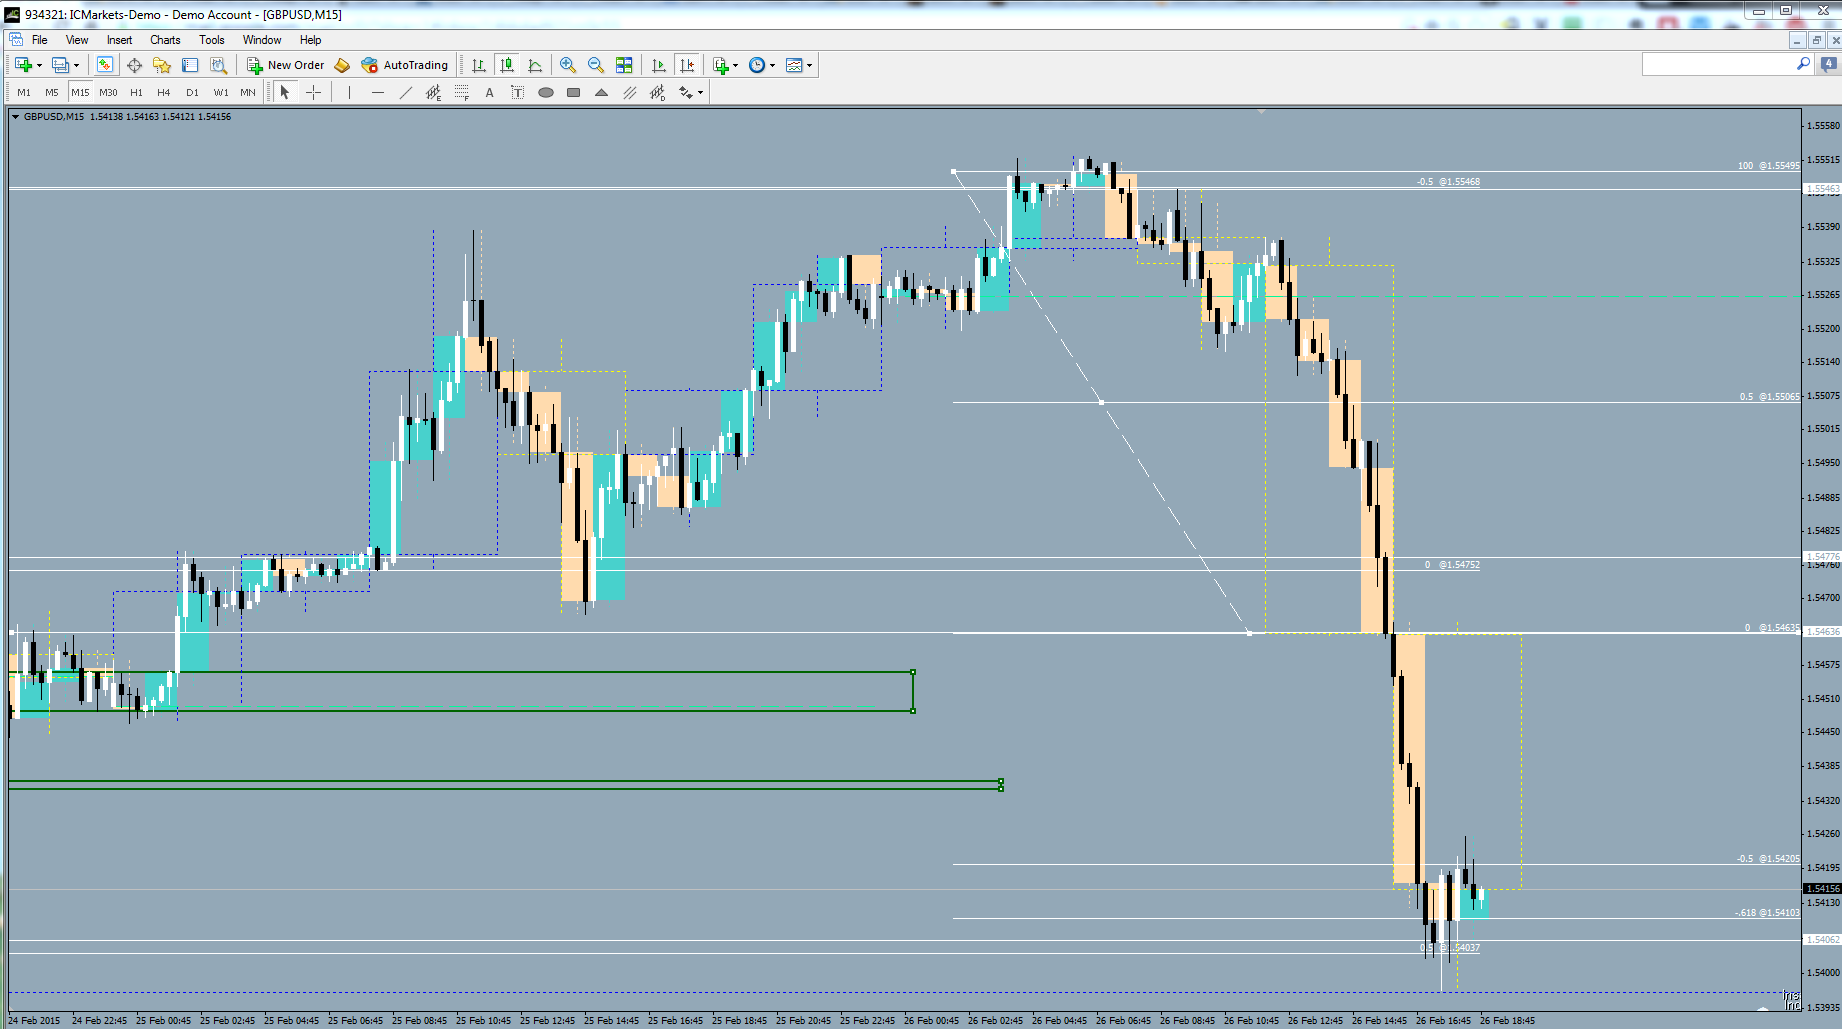
Task: Open the Insert menu
Action: (x=119, y=40)
